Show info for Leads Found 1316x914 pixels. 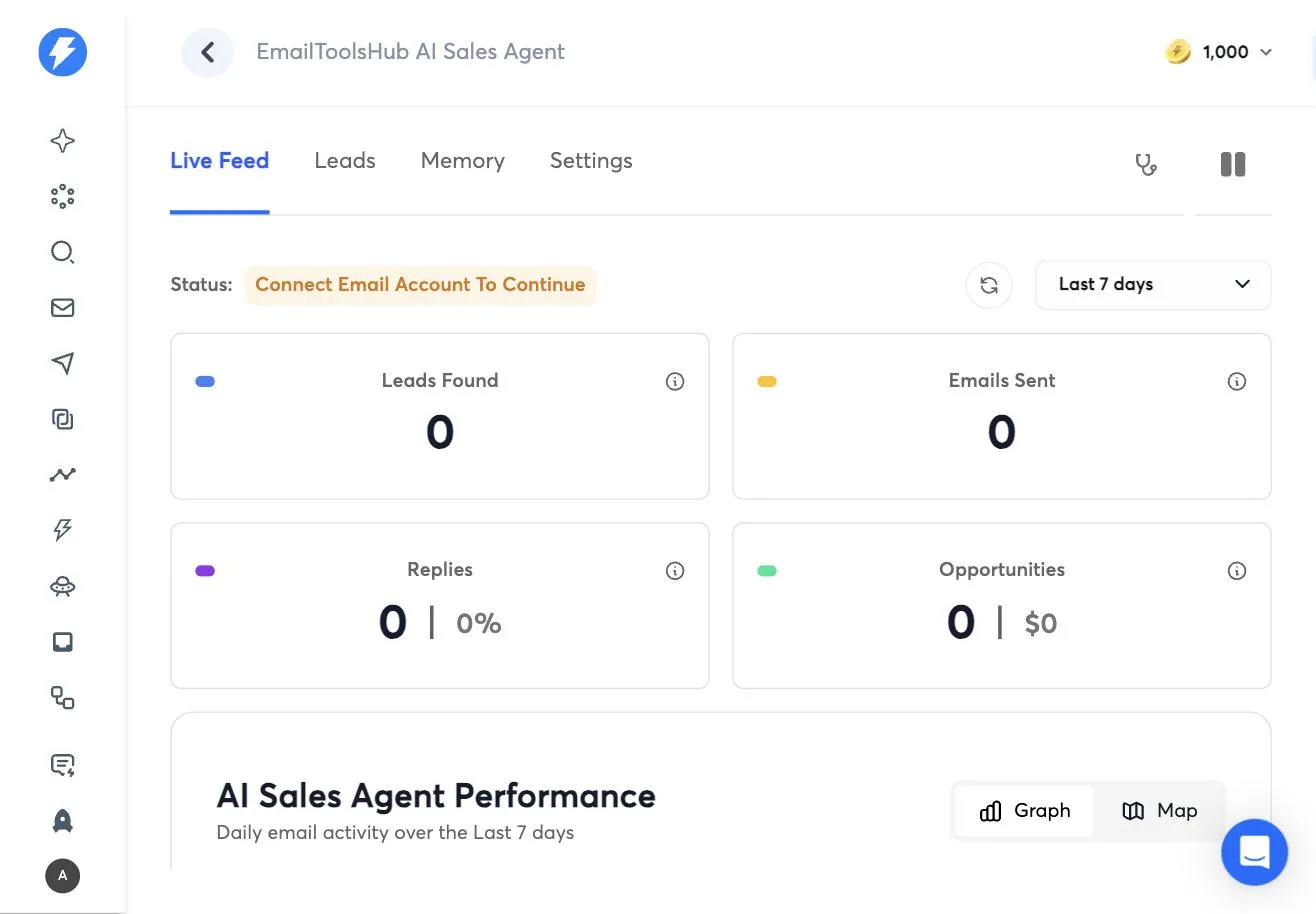(x=675, y=381)
